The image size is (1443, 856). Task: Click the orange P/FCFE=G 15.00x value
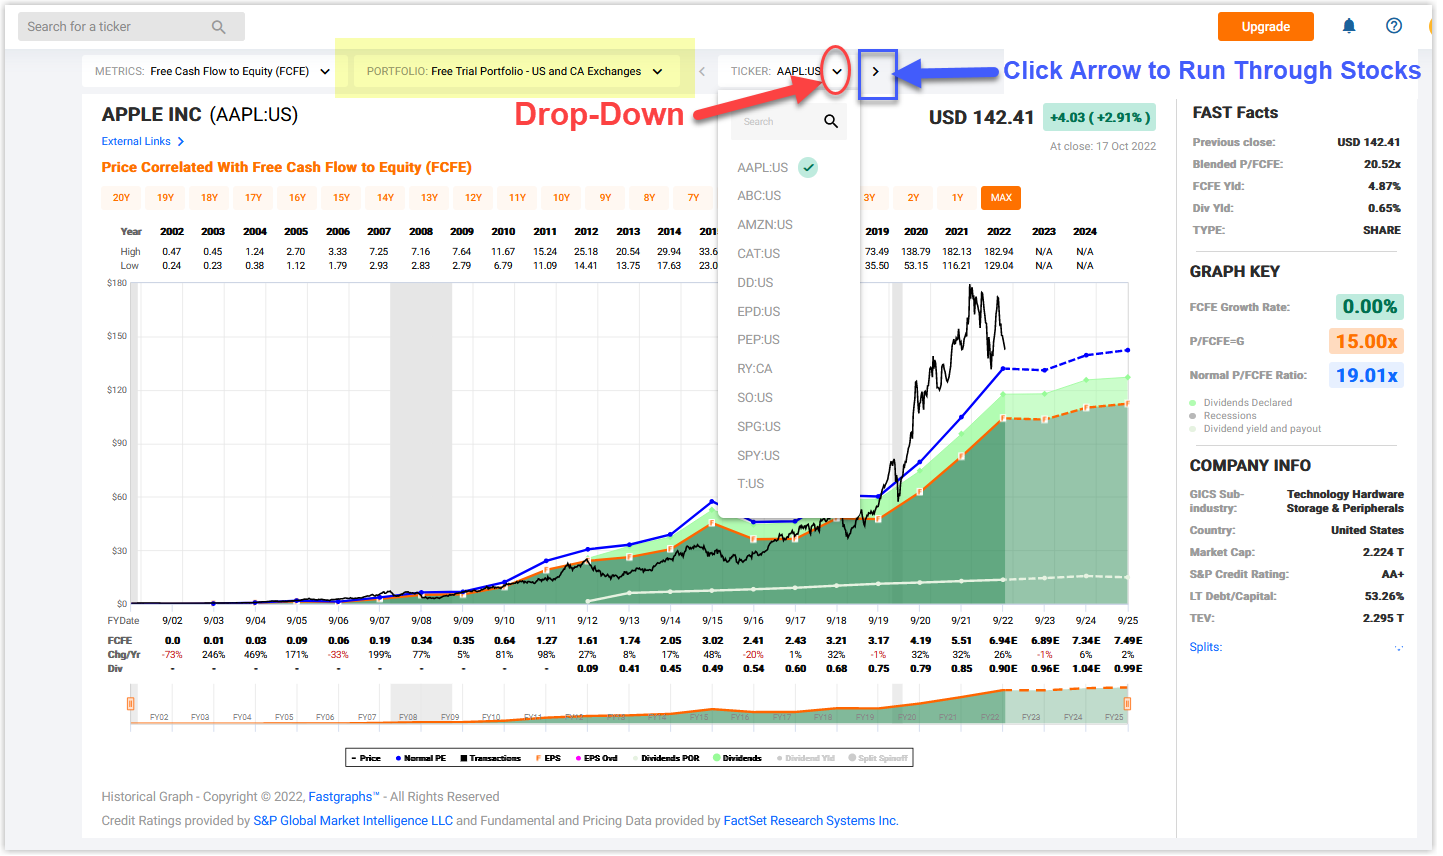pyautogui.click(x=1366, y=342)
